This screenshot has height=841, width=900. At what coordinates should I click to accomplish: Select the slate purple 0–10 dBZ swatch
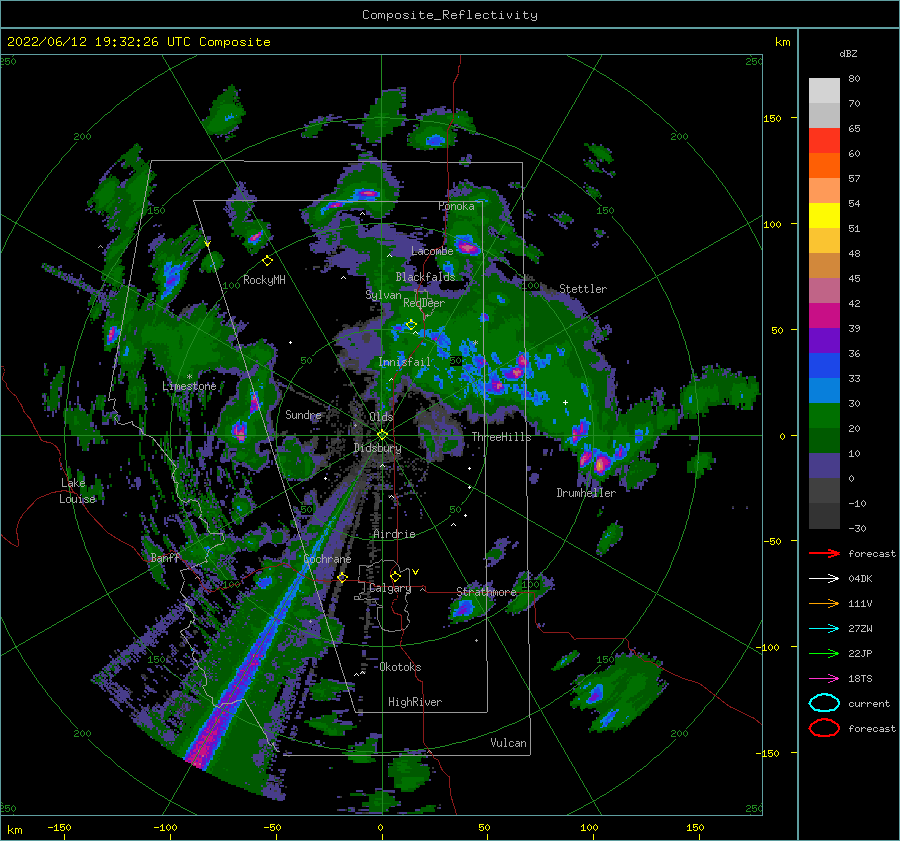tap(824, 466)
